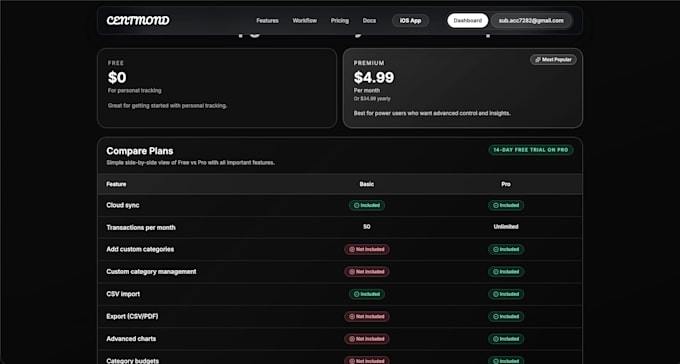Click the Custom category management feature label
The image size is (680, 364).
pyautogui.click(x=151, y=272)
